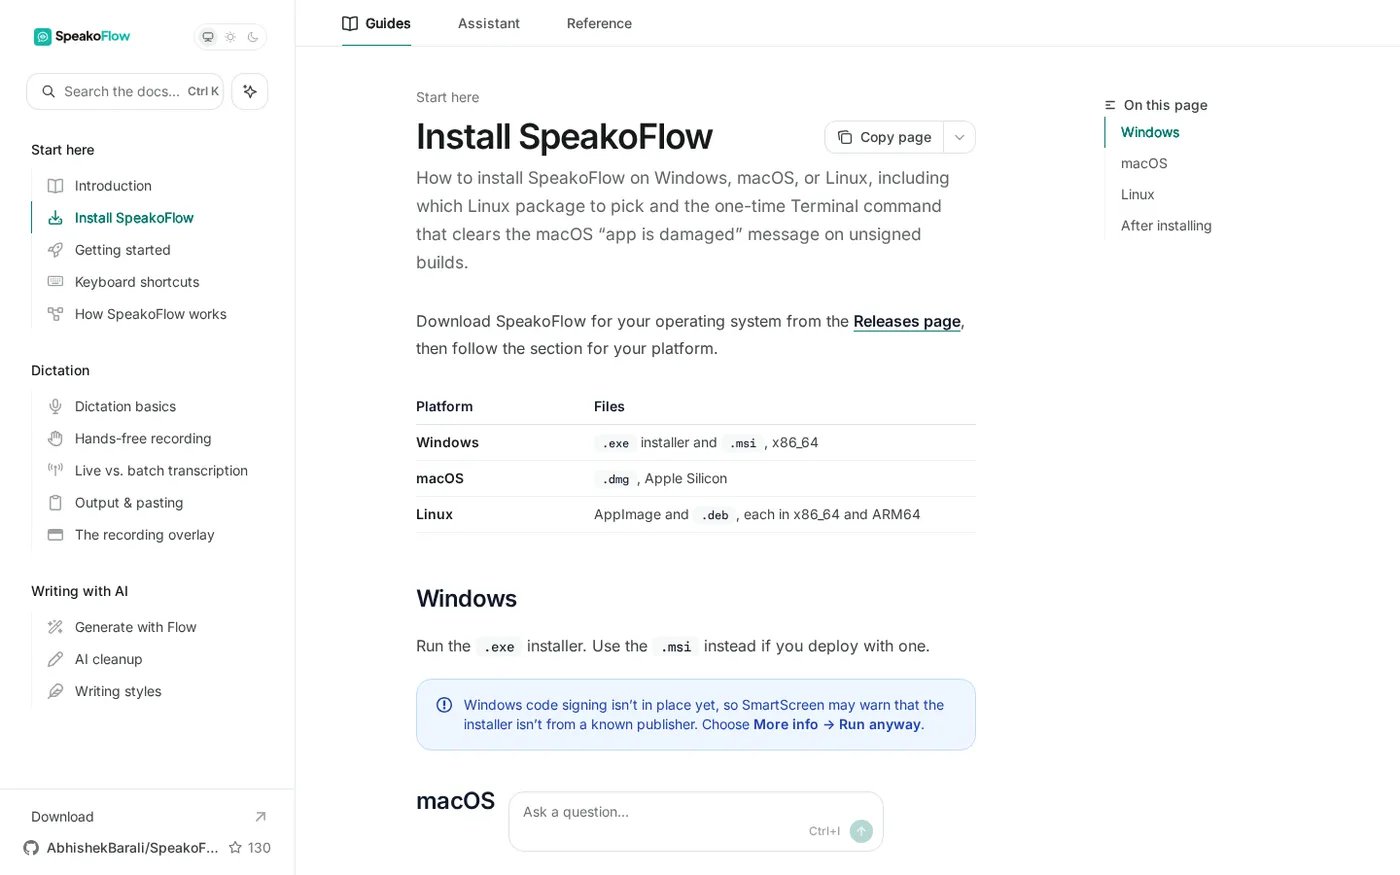Select the Guides tab
The image size is (1400, 875).
[376, 23]
